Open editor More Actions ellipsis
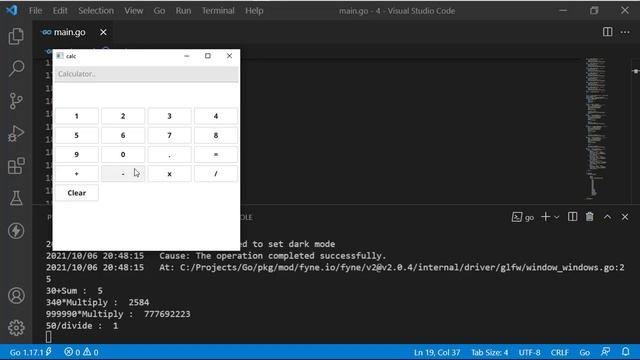The width and height of the screenshot is (640, 360). (625, 32)
